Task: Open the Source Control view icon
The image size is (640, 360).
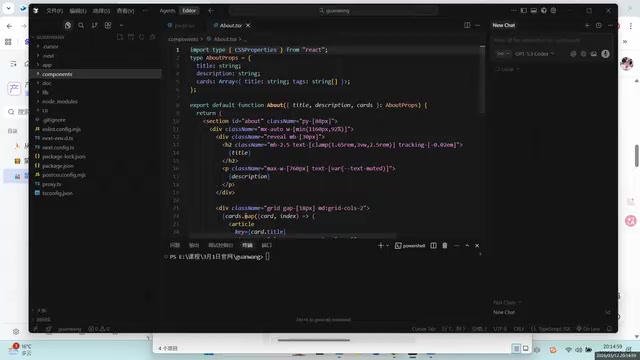Action: [x=95, y=25]
